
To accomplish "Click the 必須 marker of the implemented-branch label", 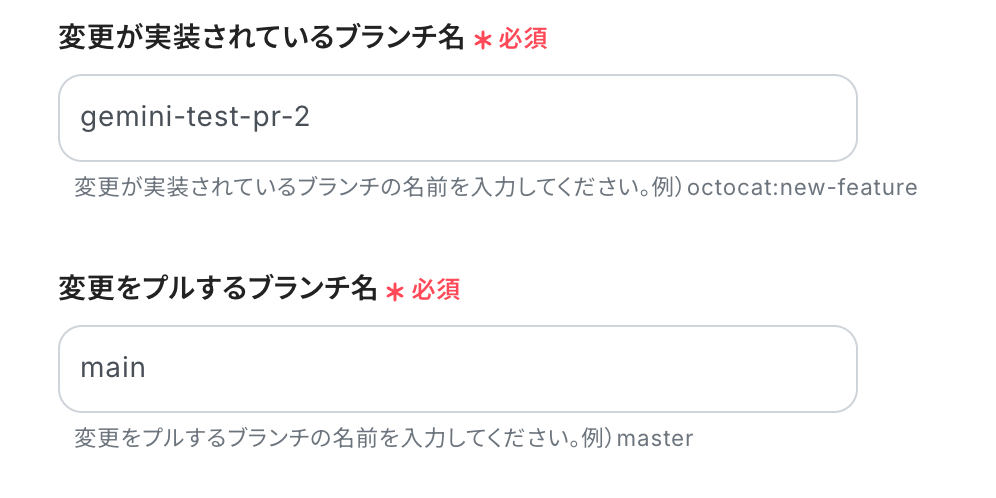I will click(x=523, y=39).
